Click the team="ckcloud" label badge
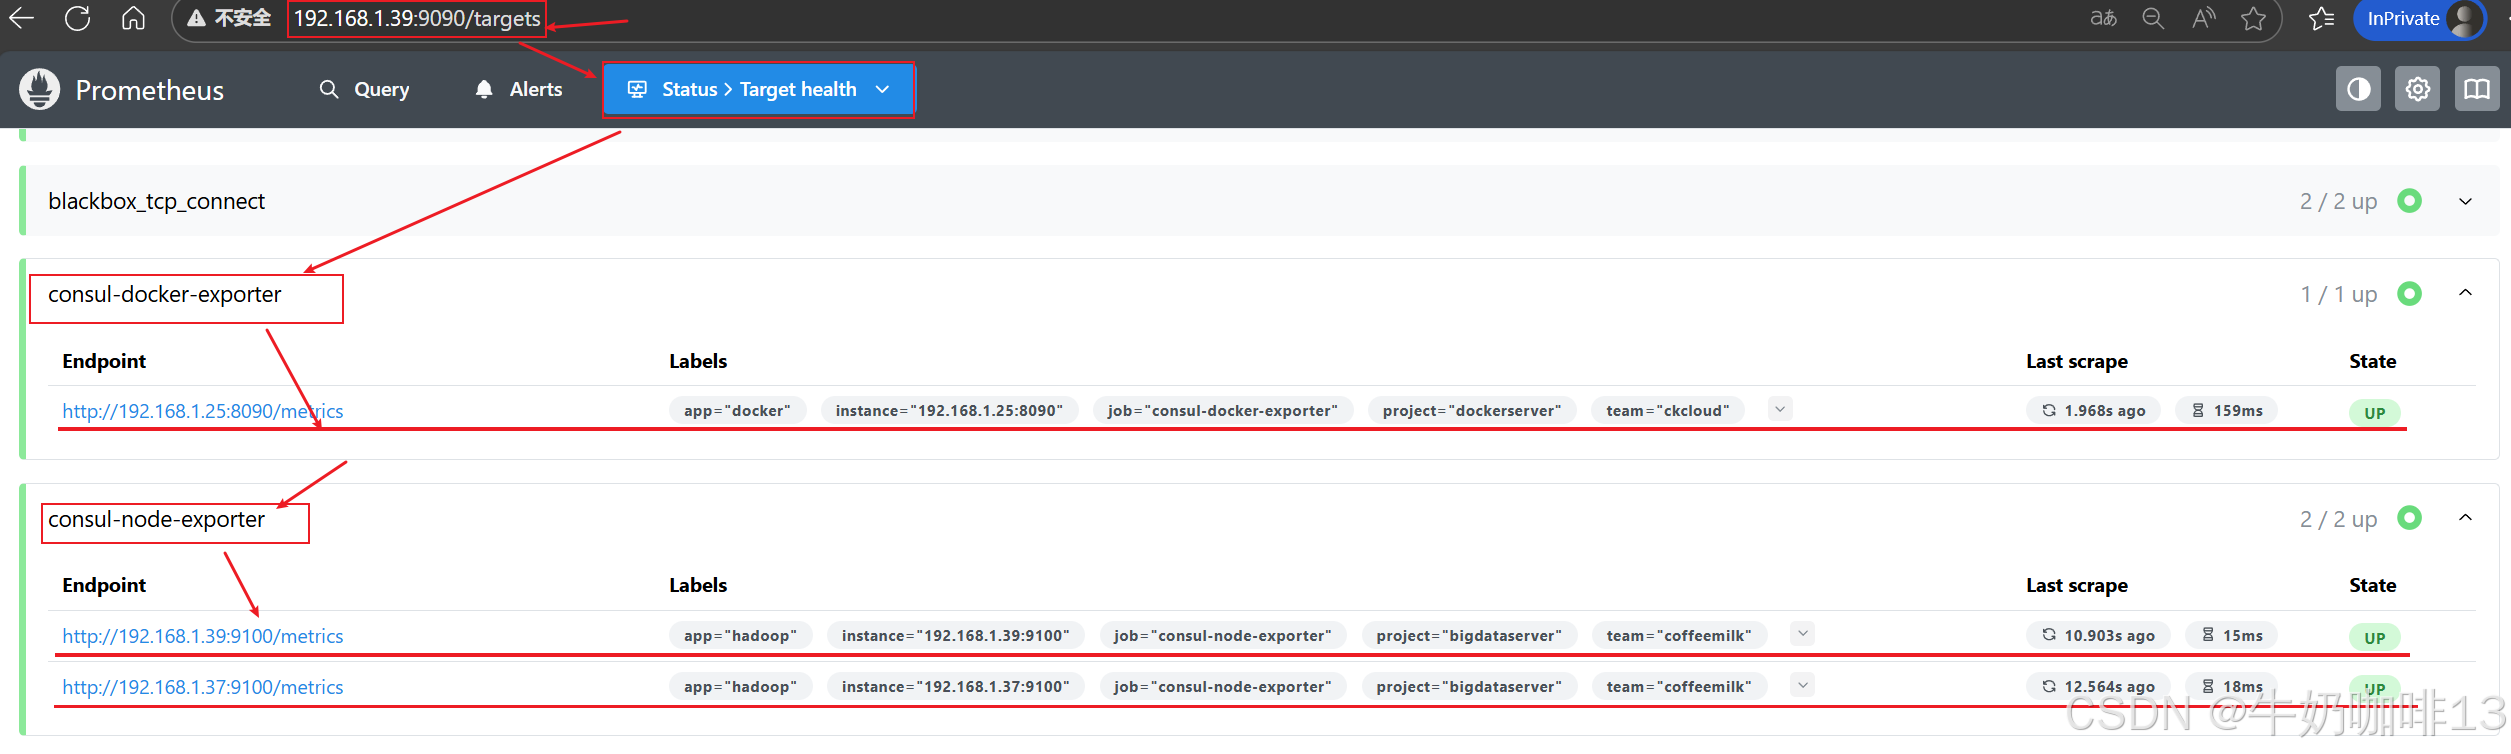 1668,411
